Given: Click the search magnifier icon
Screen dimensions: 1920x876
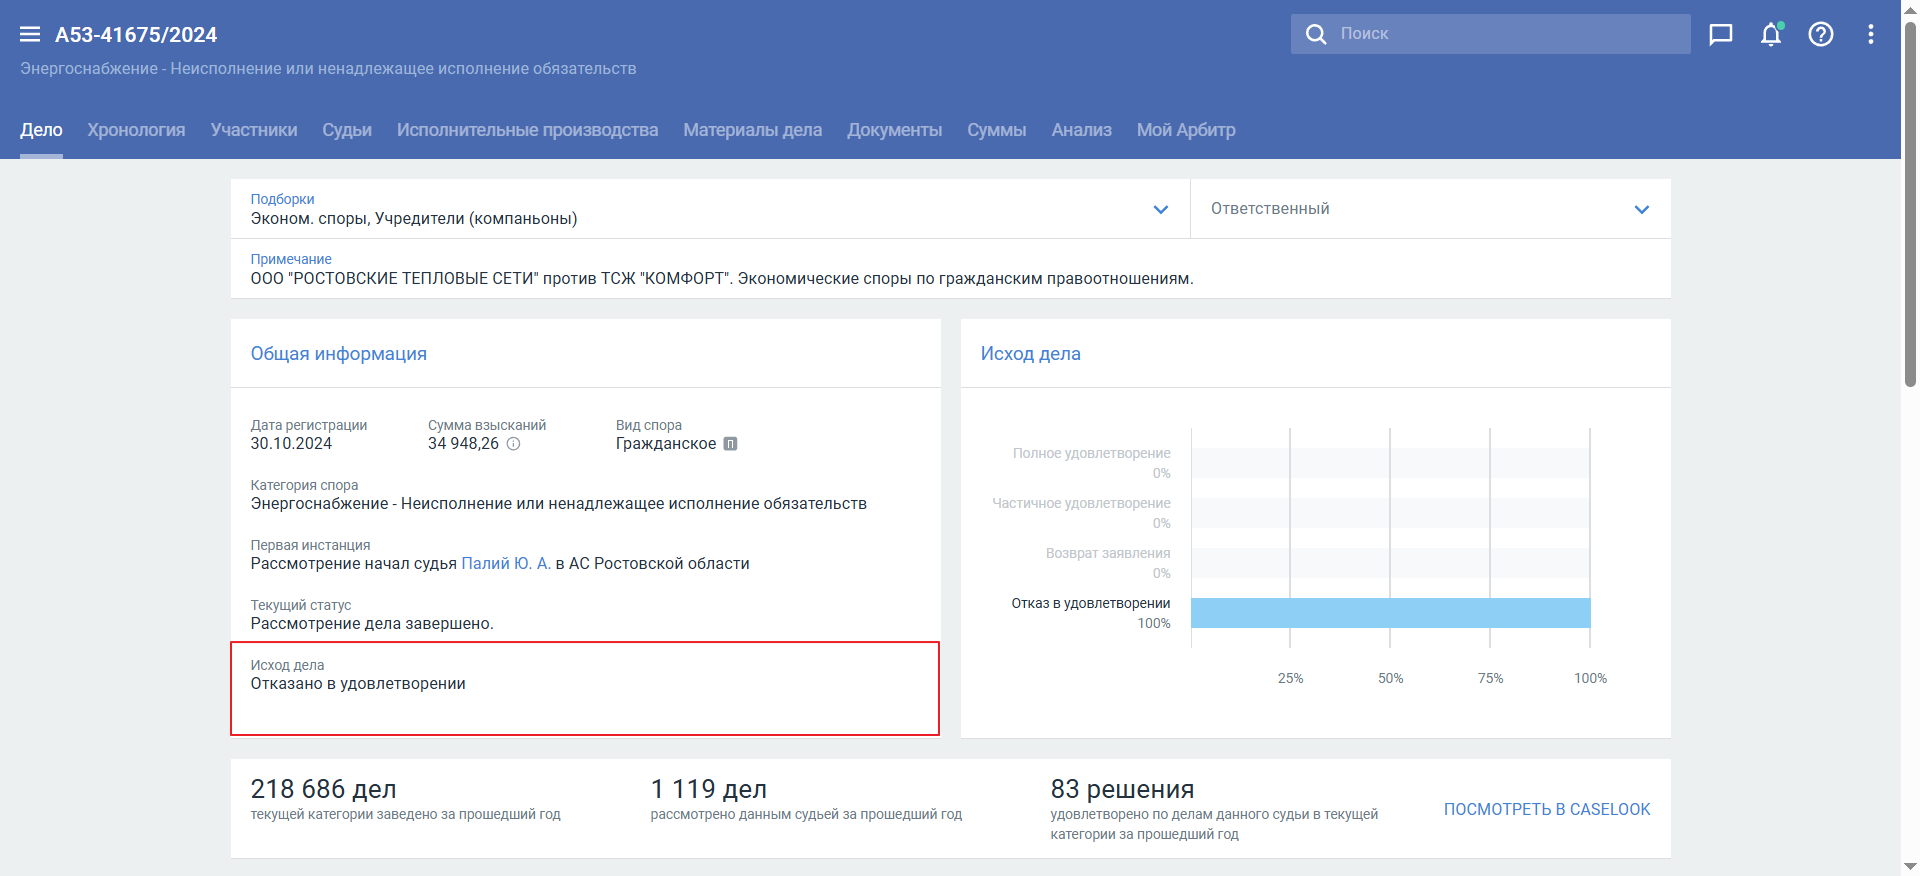Looking at the screenshot, I should click(x=1316, y=34).
